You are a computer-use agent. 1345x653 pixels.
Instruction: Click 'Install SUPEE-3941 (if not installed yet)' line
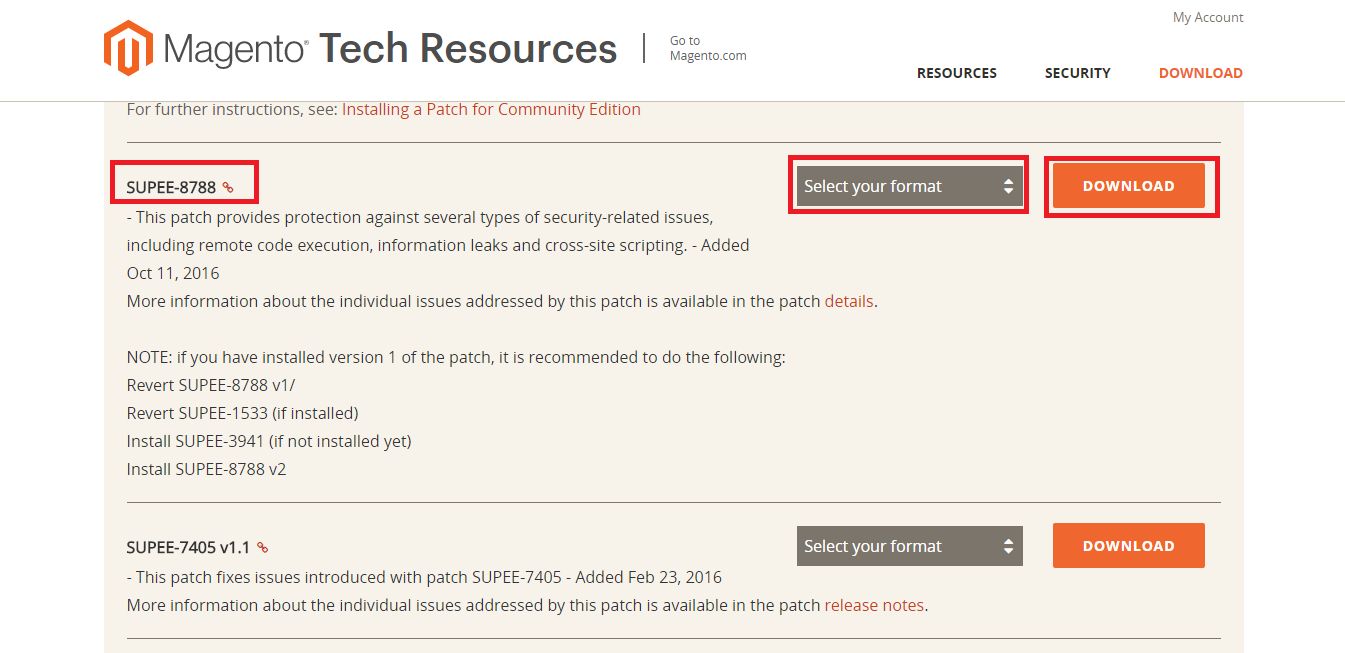pyautogui.click(x=269, y=441)
